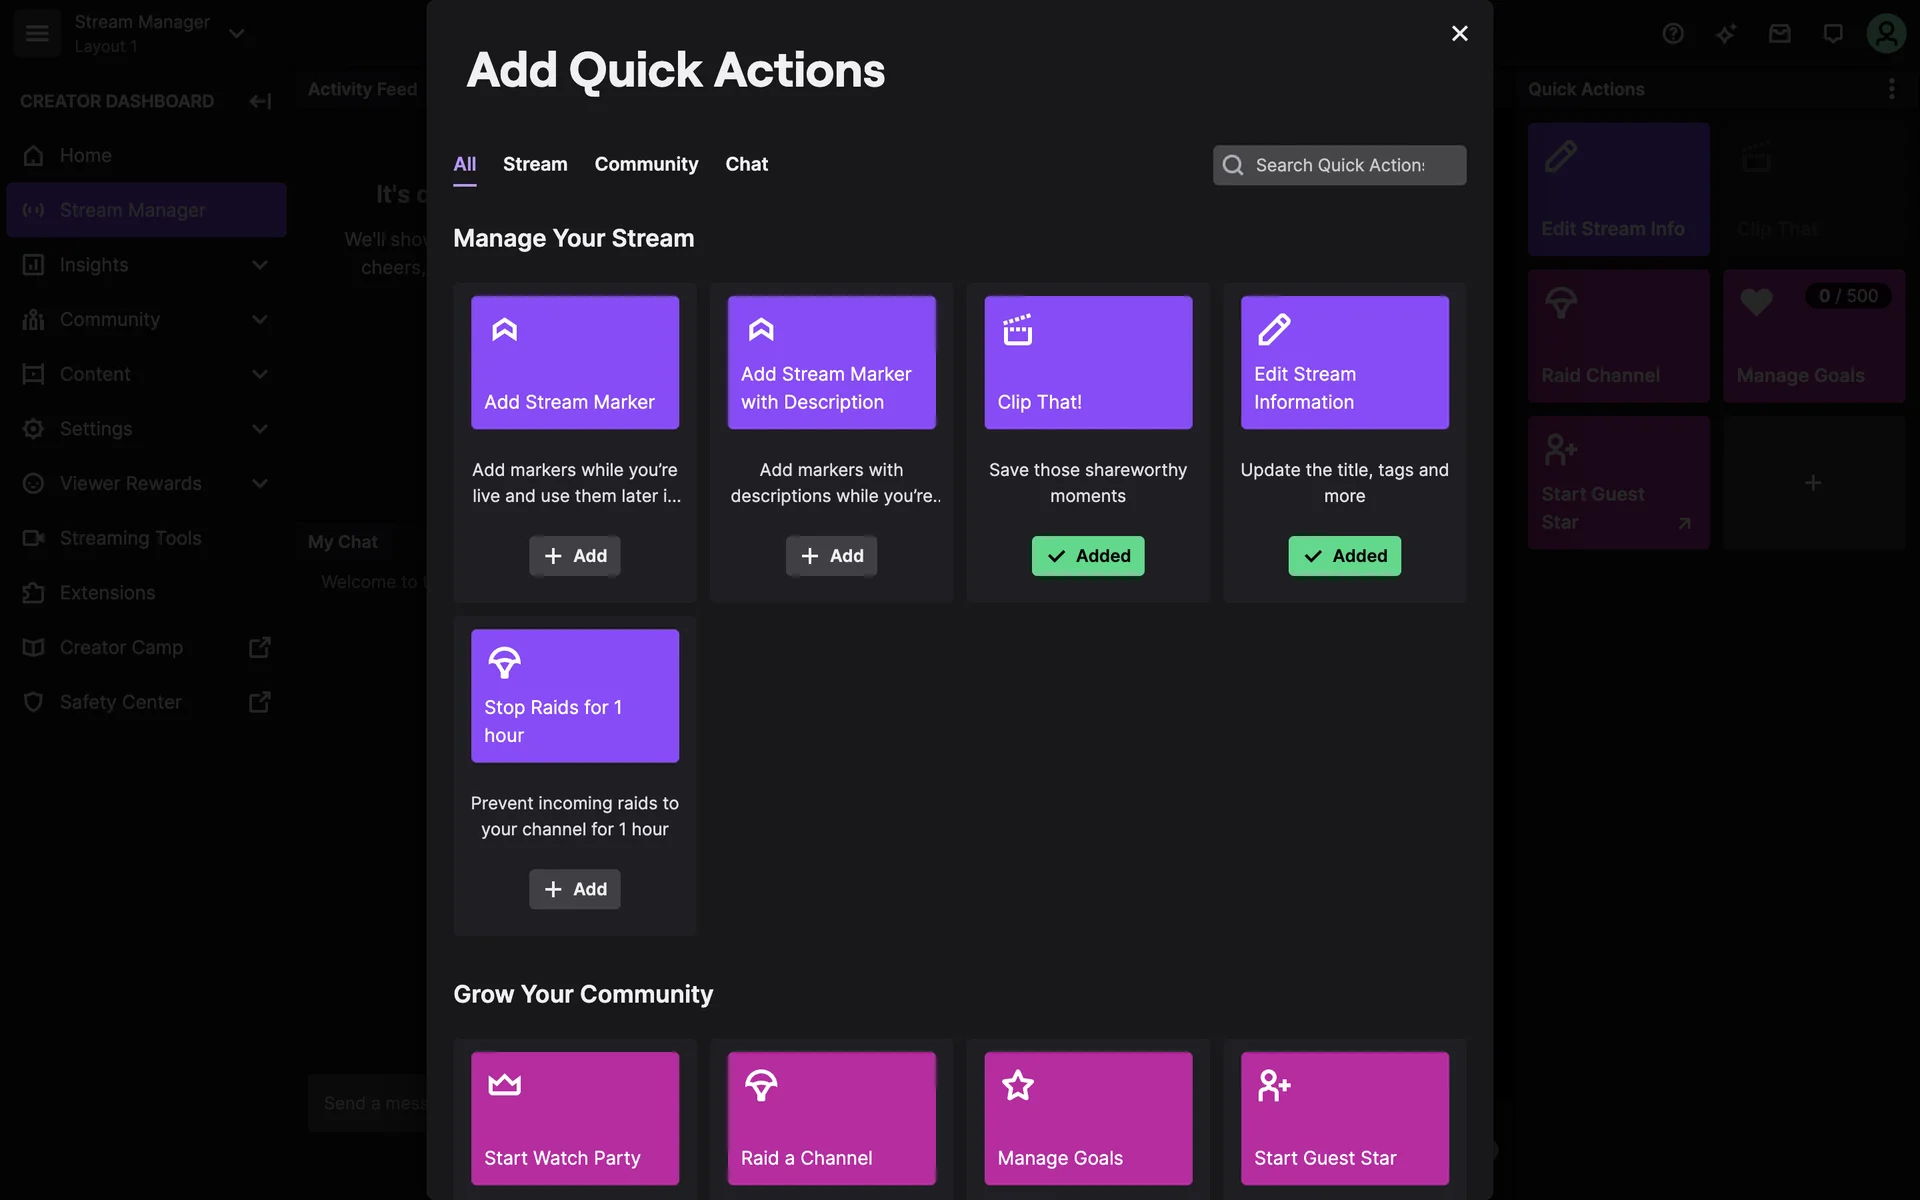Close the Add Quick Actions dialog

tap(1459, 34)
